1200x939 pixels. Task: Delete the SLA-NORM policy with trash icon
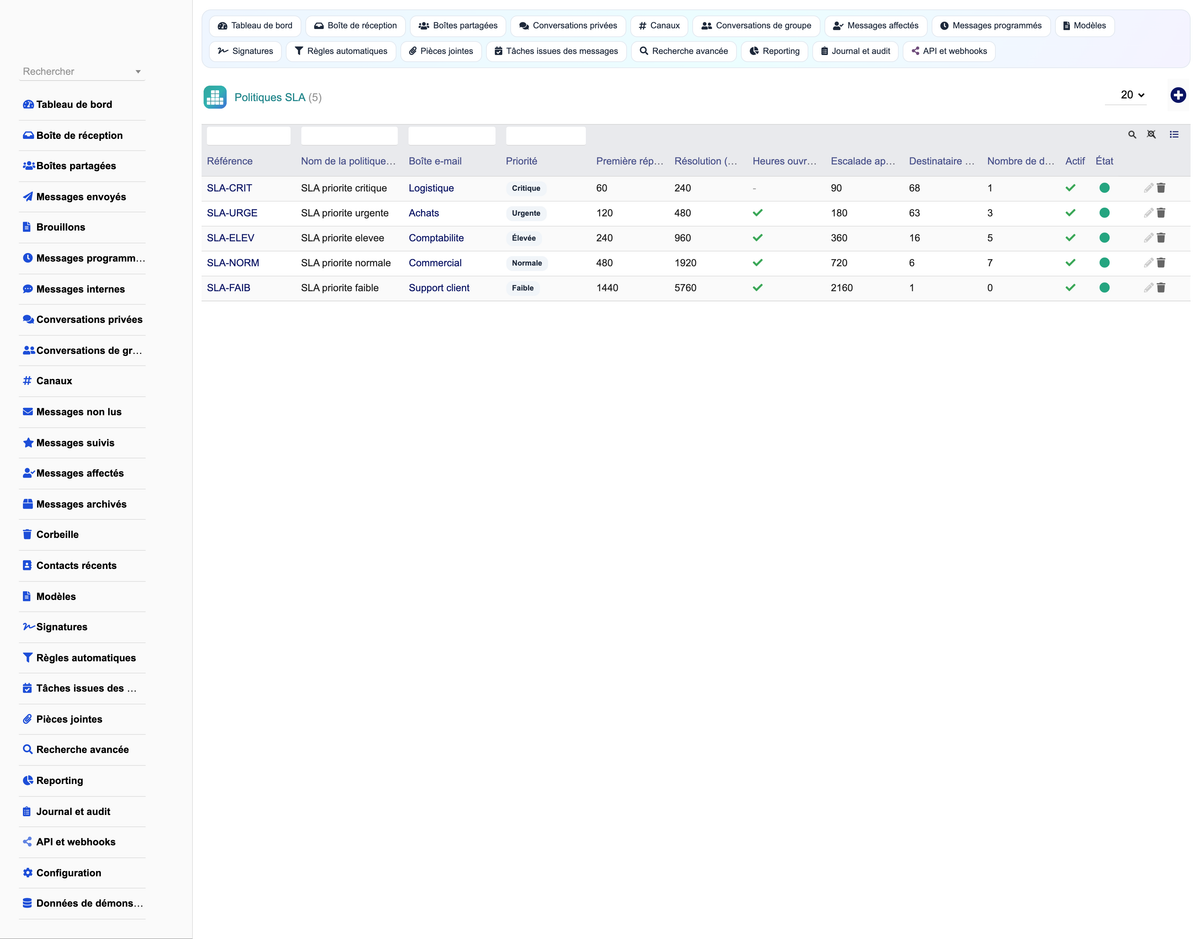pyautogui.click(x=1161, y=263)
